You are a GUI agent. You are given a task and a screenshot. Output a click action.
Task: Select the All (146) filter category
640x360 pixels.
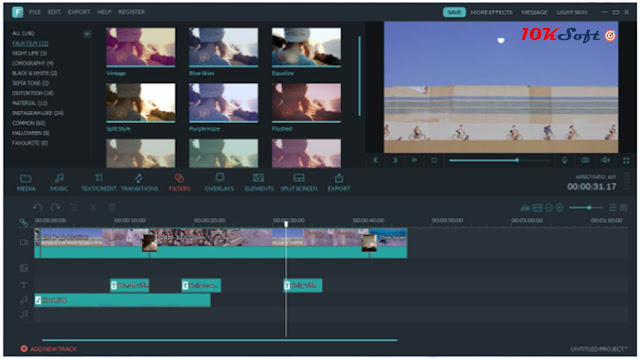(x=23, y=33)
